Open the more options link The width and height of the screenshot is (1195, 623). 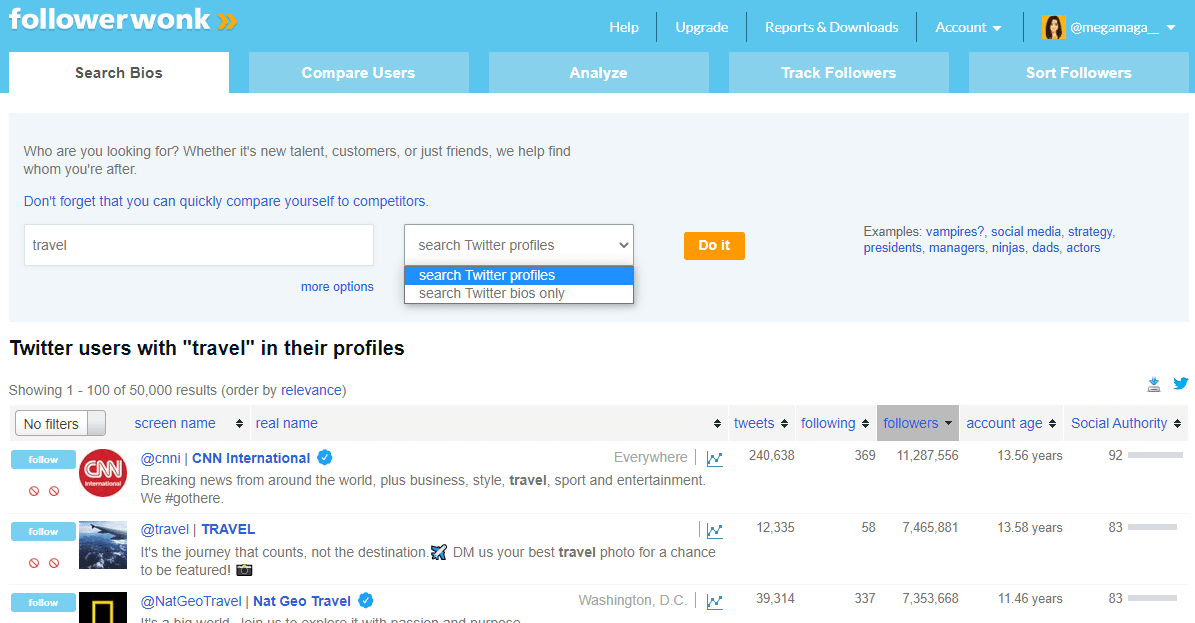coord(337,287)
